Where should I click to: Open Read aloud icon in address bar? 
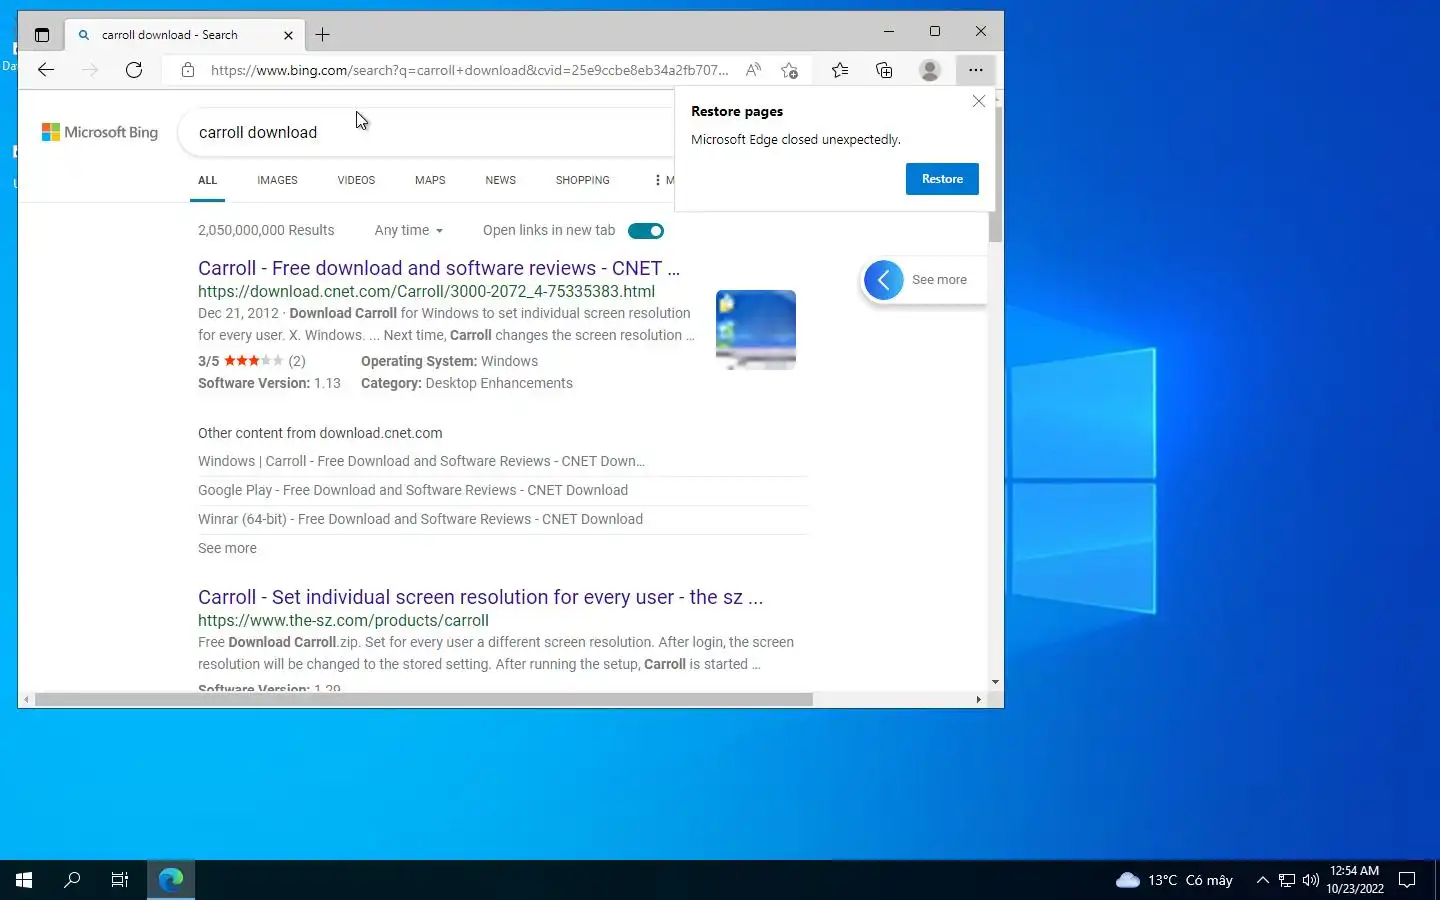point(753,70)
